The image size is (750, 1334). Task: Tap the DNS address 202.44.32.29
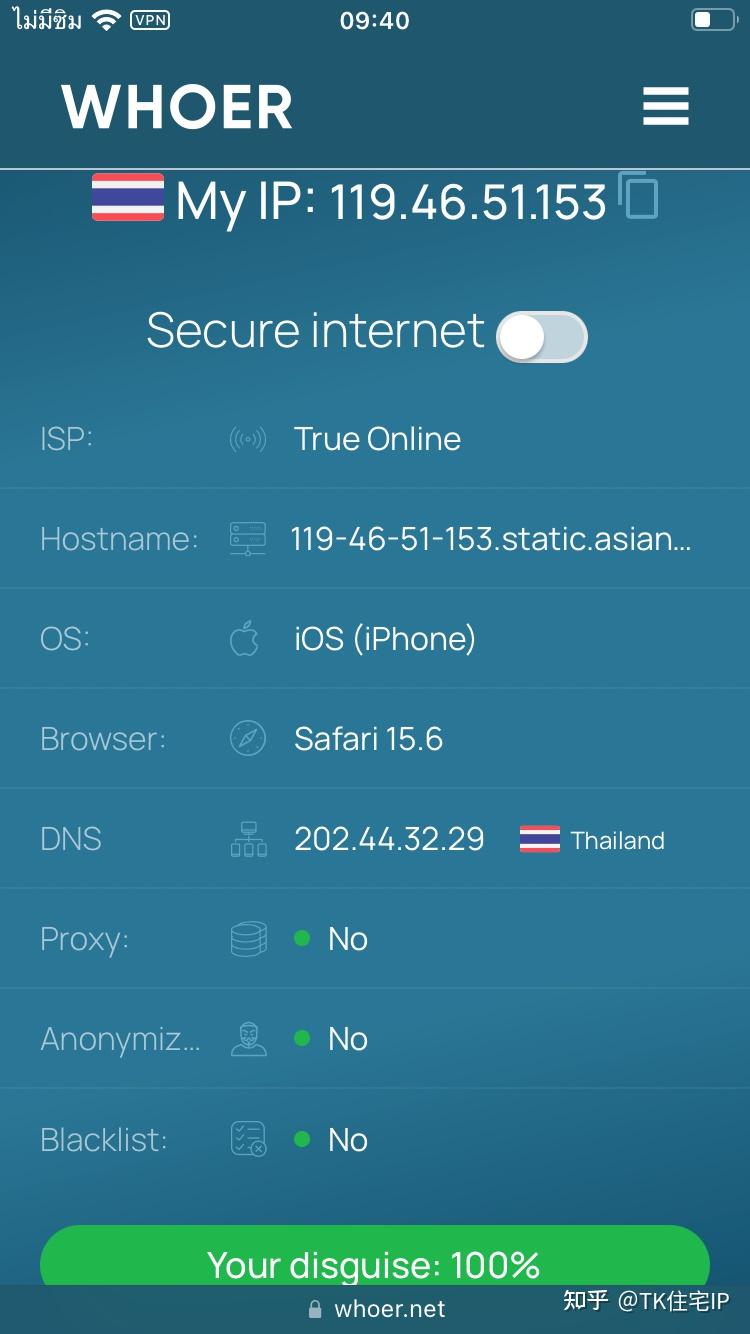389,839
